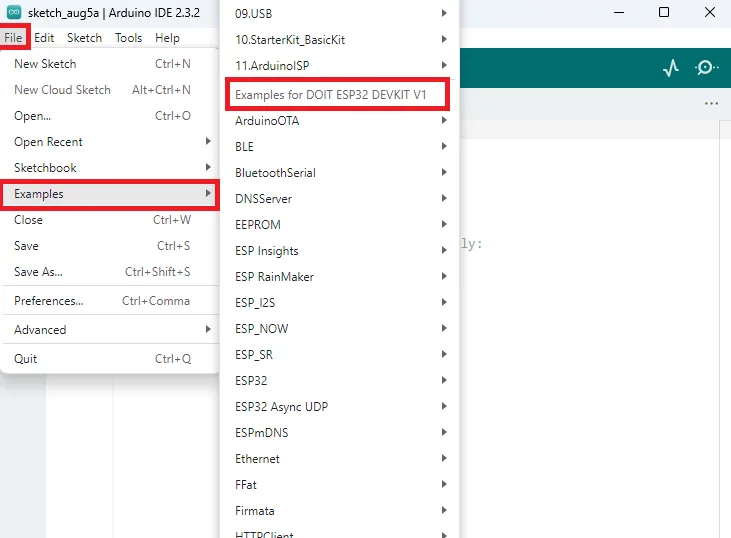
Task: Maximize the Arduino IDE window
Action: tap(664, 13)
